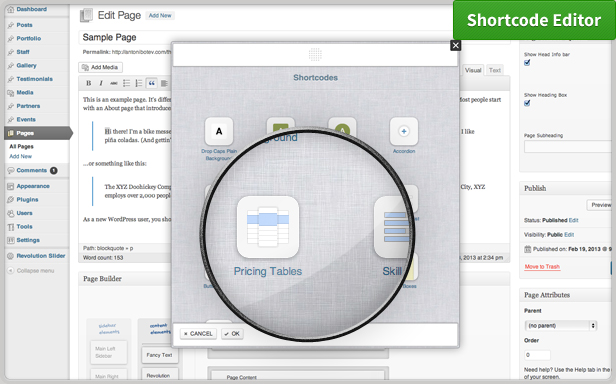Click Add New under Pages

click(20, 156)
